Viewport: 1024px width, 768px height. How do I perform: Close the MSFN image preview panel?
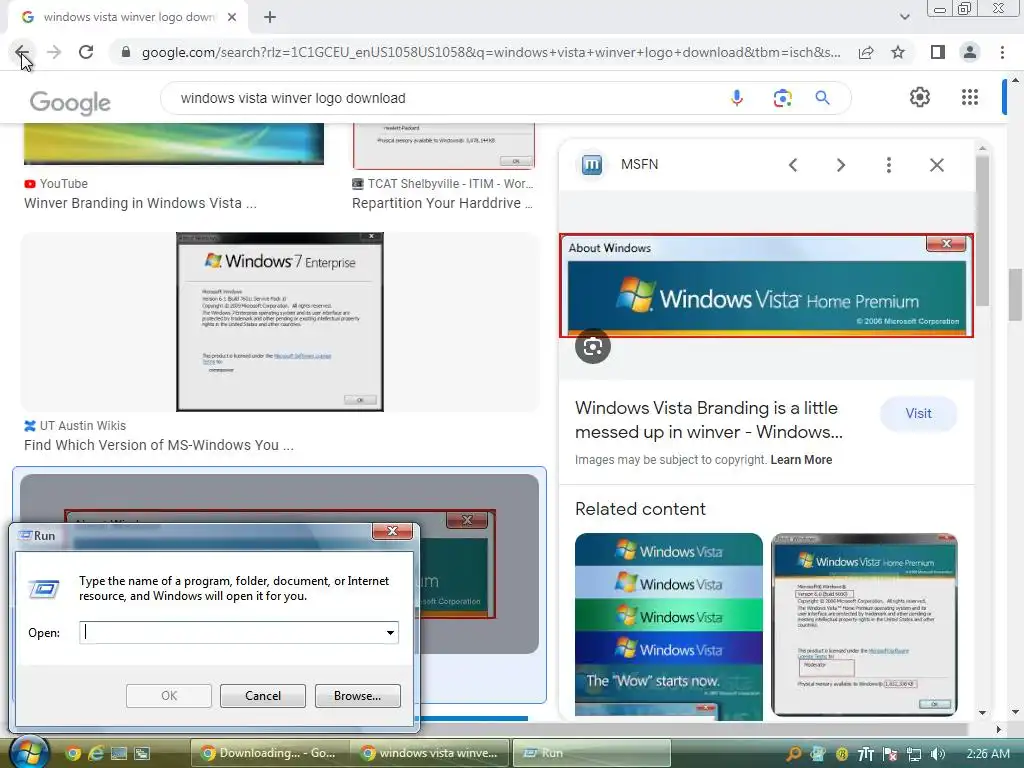click(936, 165)
